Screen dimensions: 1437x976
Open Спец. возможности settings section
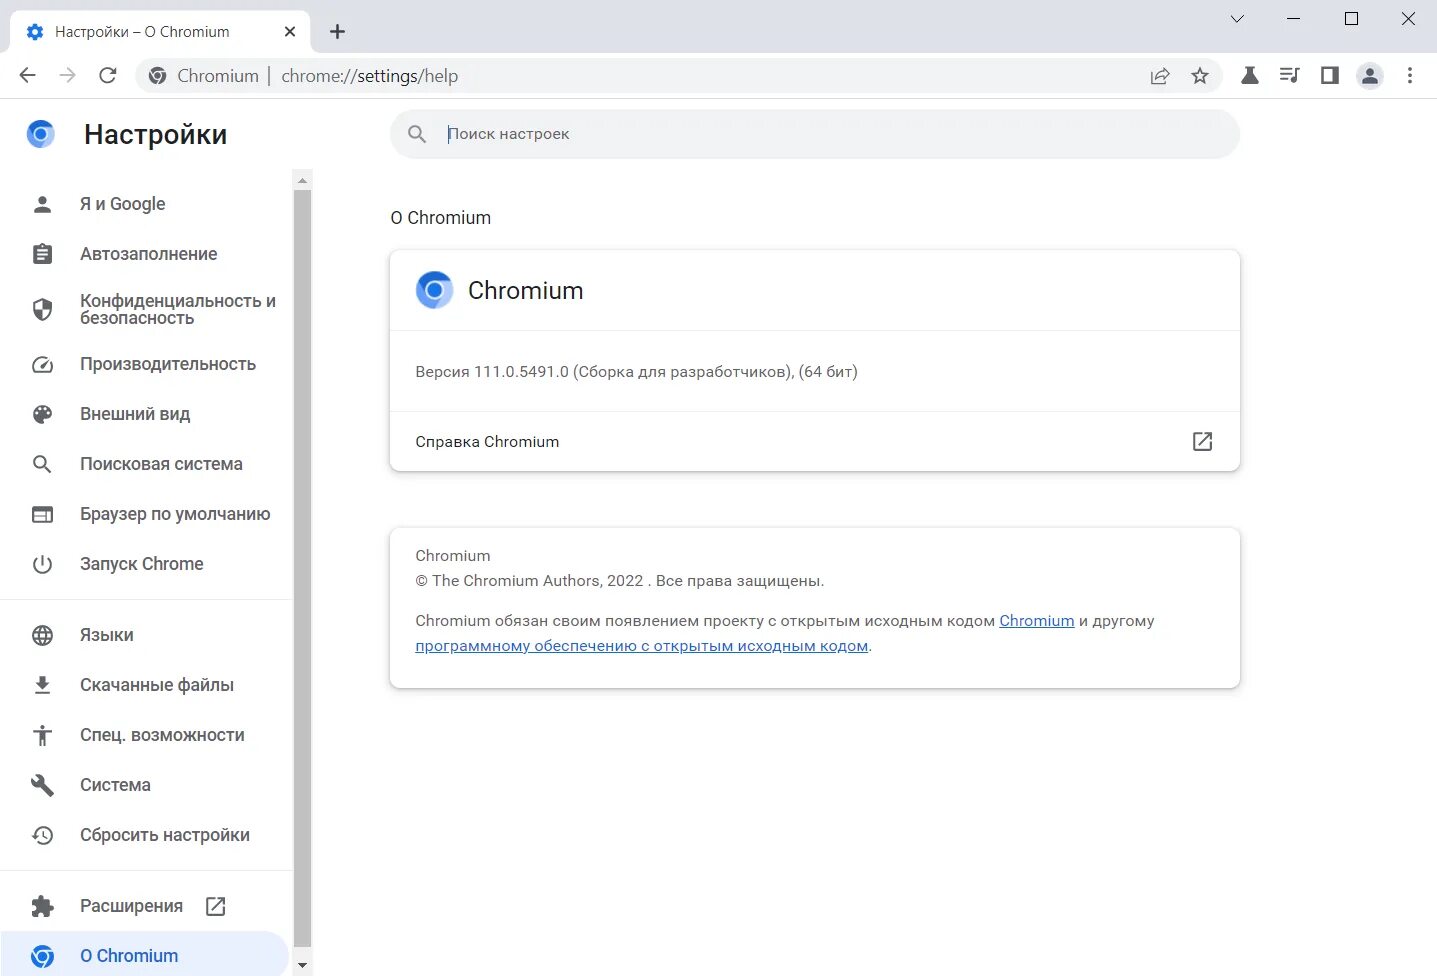(145, 735)
